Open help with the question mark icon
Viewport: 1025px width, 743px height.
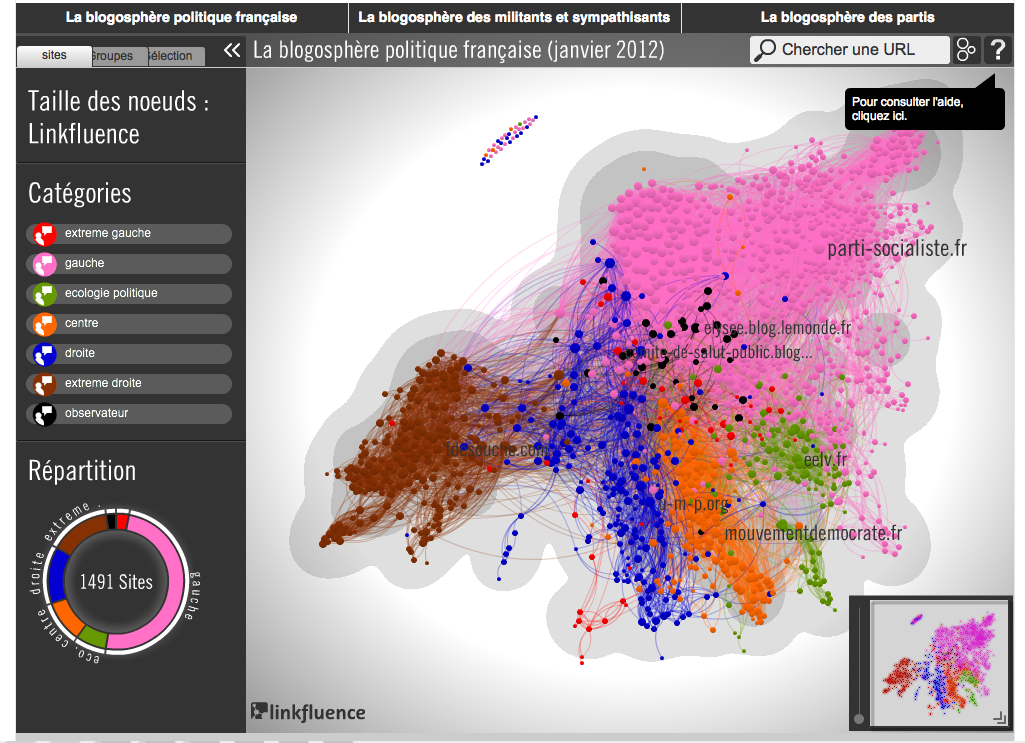click(996, 50)
